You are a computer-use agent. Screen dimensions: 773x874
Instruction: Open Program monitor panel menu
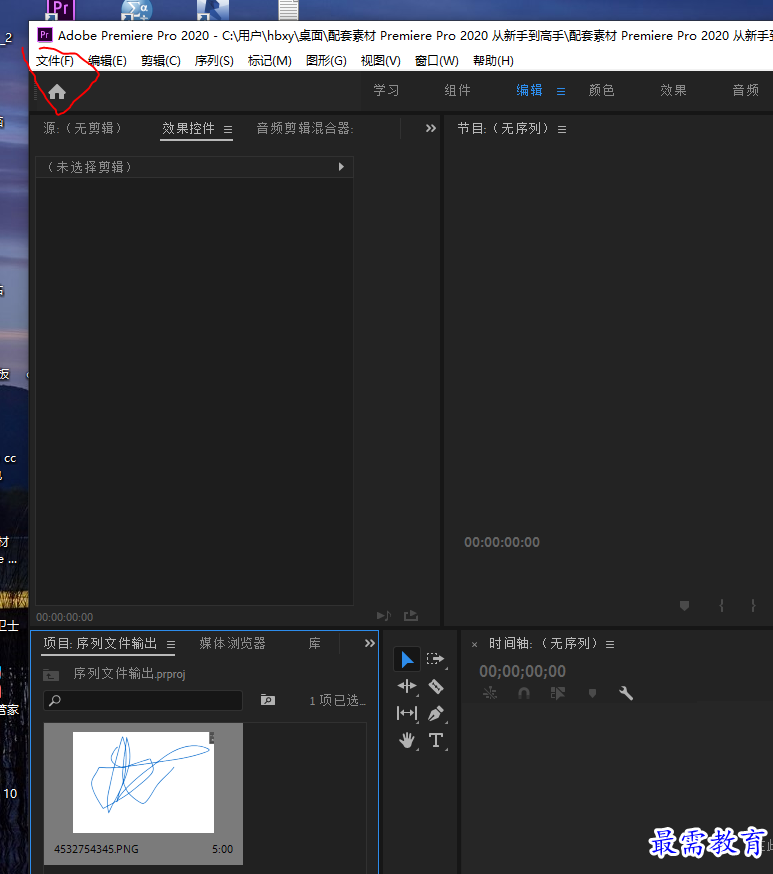point(562,129)
